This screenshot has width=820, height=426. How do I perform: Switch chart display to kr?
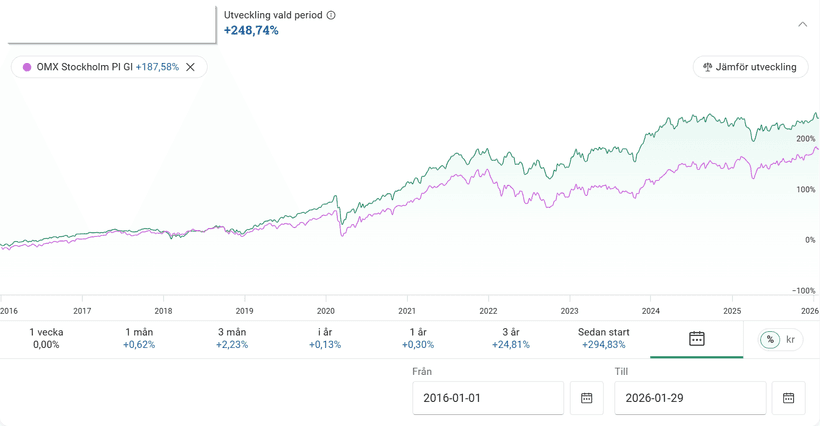(791, 340)
